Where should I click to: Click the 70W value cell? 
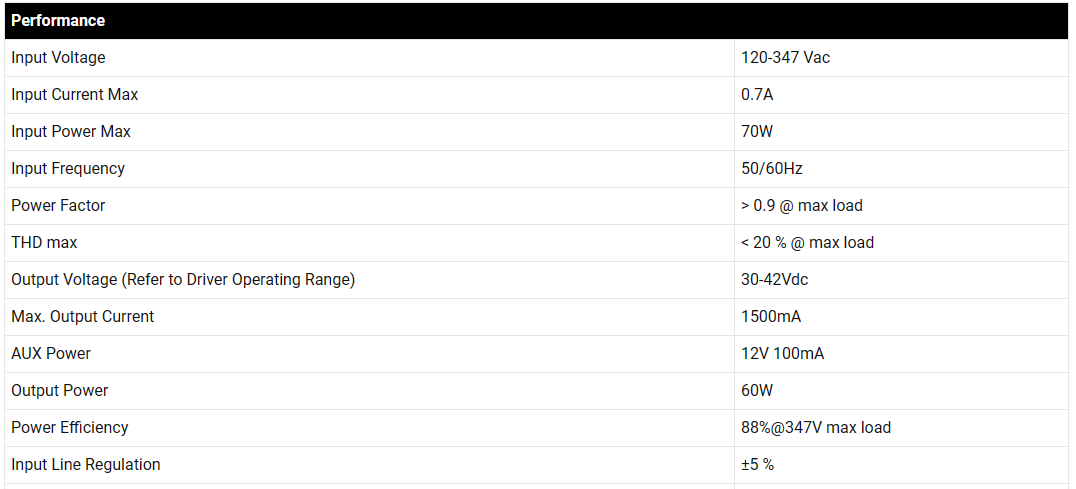(x=757, y=132)
